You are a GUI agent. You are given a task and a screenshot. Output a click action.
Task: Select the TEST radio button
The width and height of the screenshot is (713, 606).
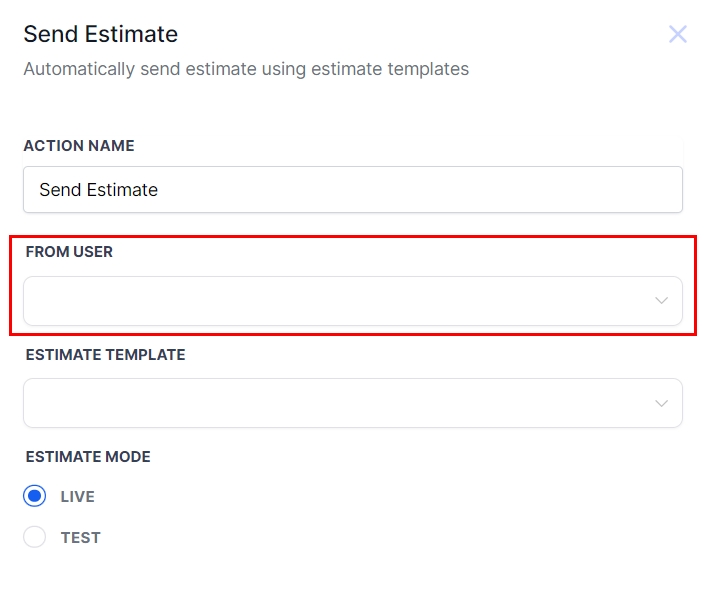35,537
